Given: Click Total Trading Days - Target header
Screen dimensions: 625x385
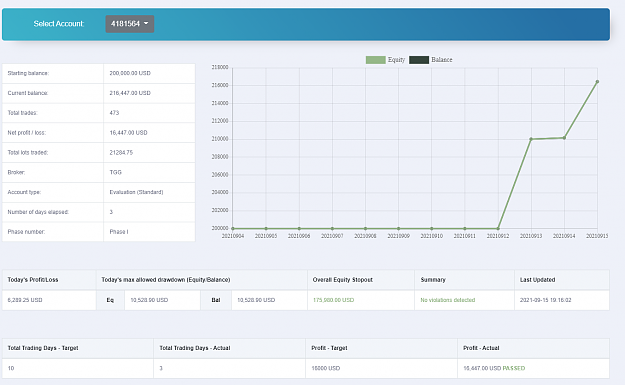Looking at the screenshot, I should [43, 348].
